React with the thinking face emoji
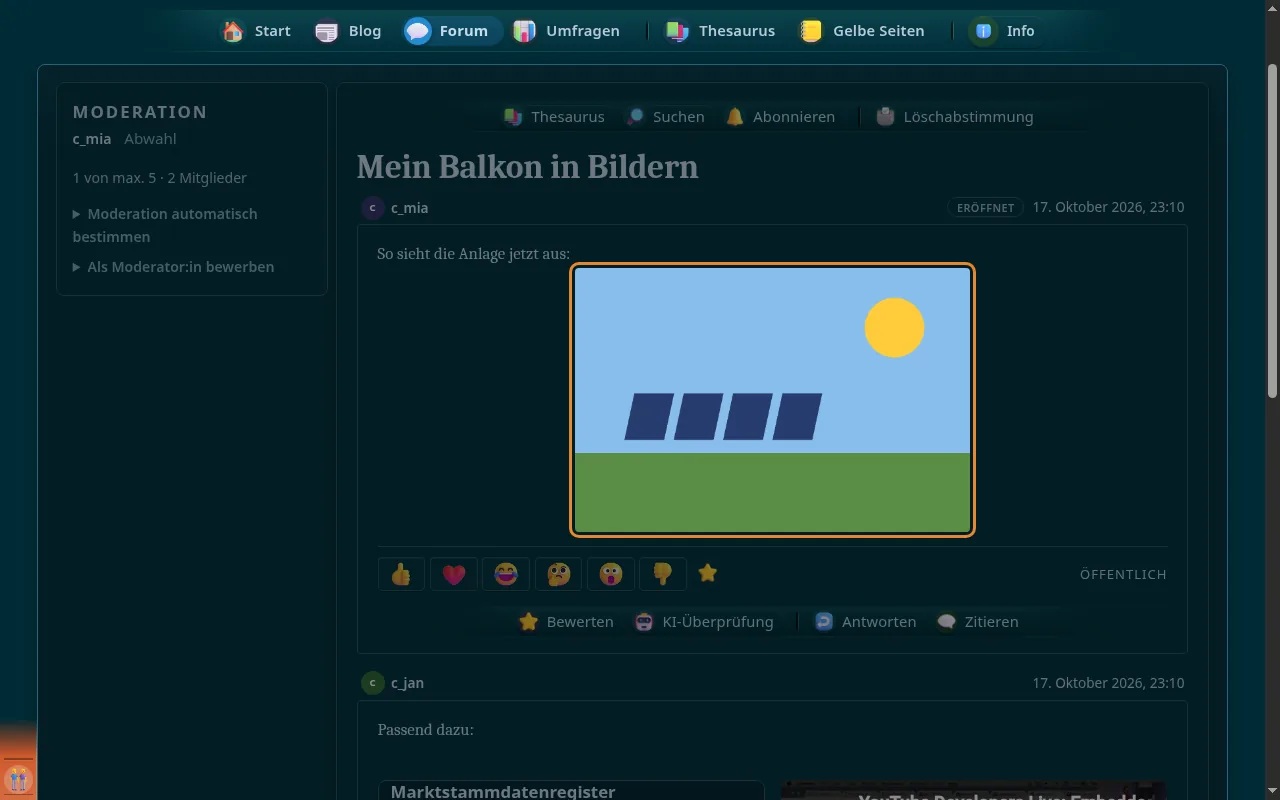 [x=558, y=574]
